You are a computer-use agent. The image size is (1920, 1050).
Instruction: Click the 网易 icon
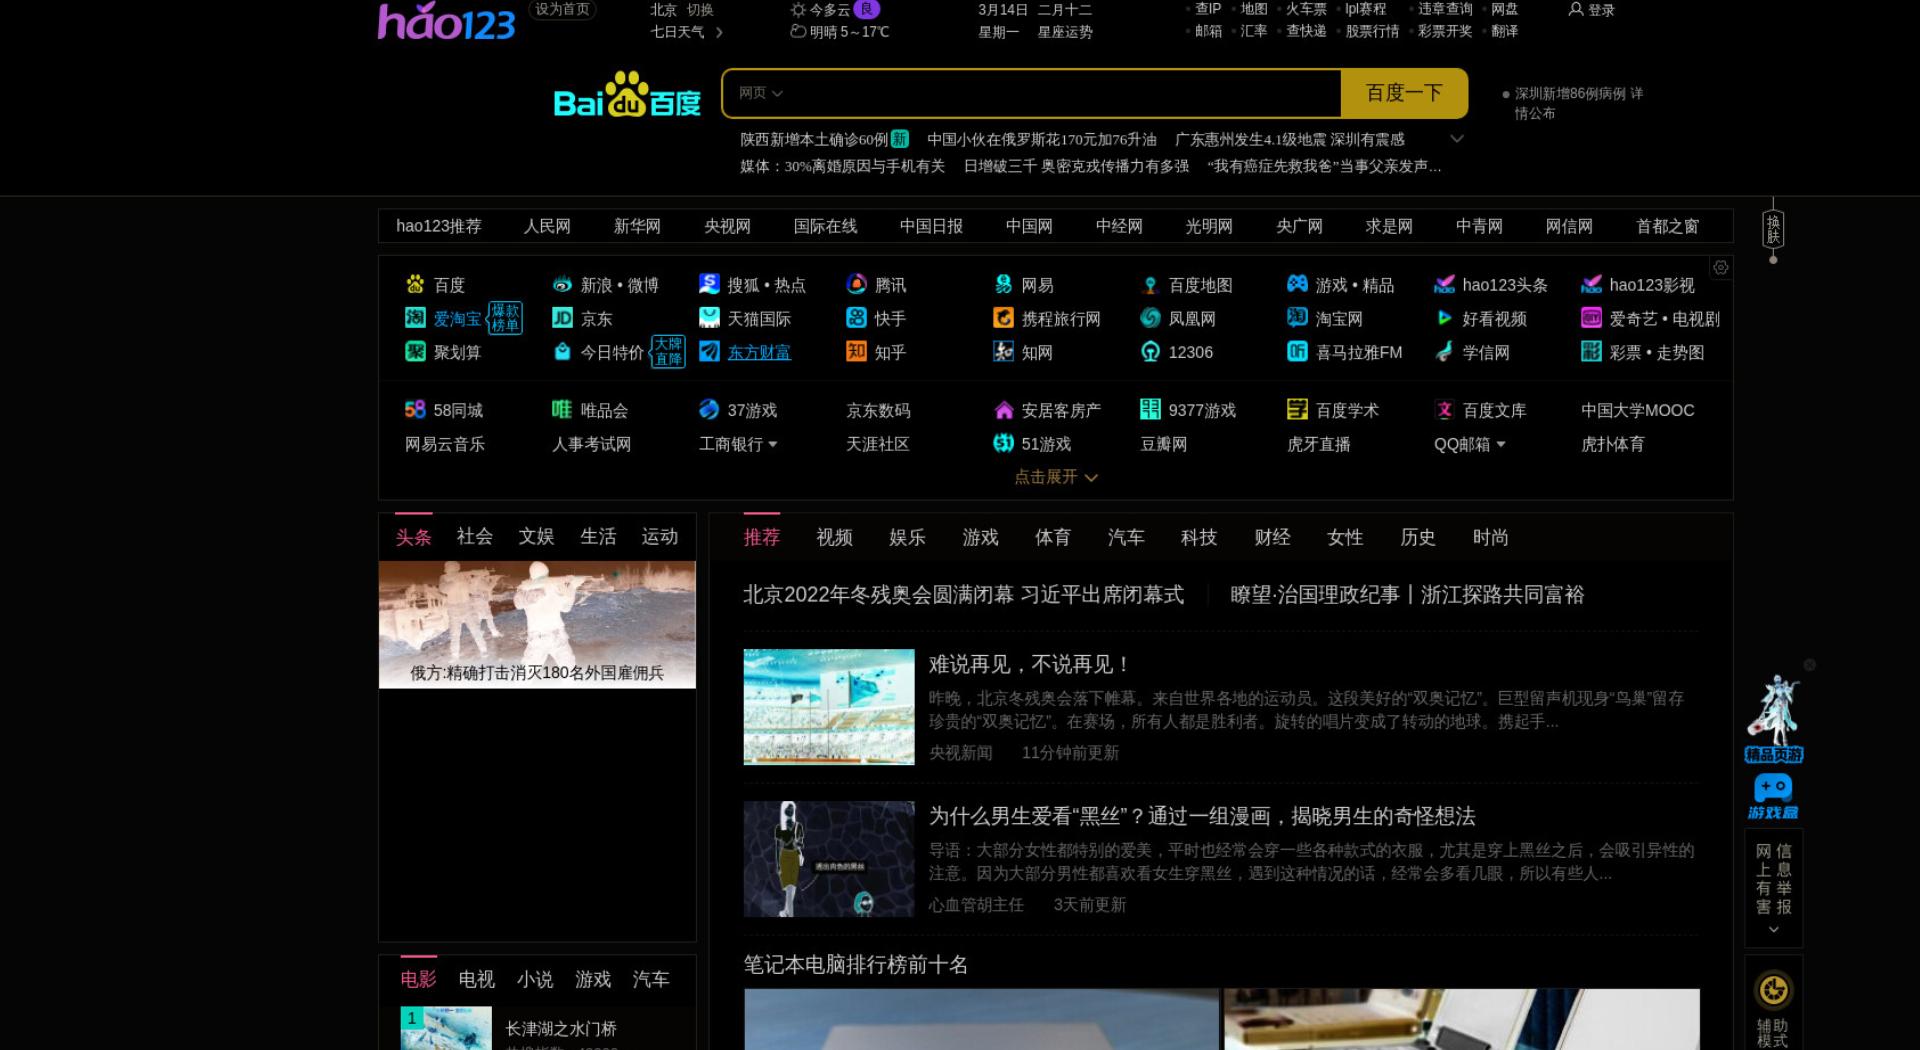[x=1003, y=284]
